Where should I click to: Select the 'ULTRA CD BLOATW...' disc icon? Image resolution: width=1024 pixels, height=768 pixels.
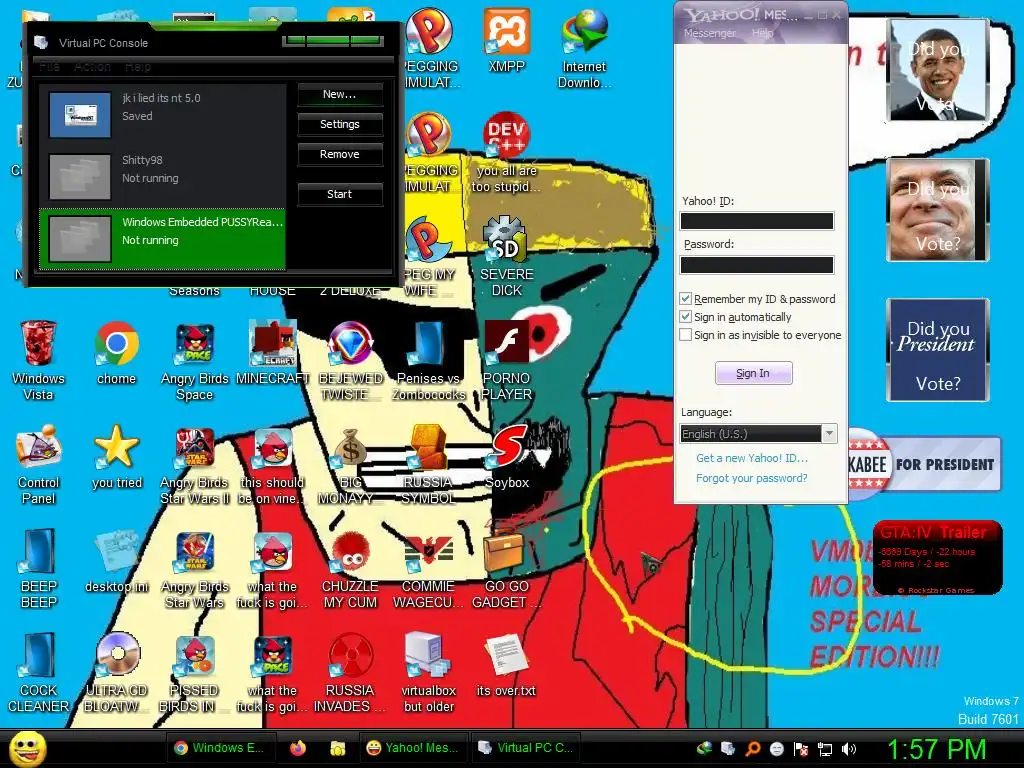pos(116,673)
